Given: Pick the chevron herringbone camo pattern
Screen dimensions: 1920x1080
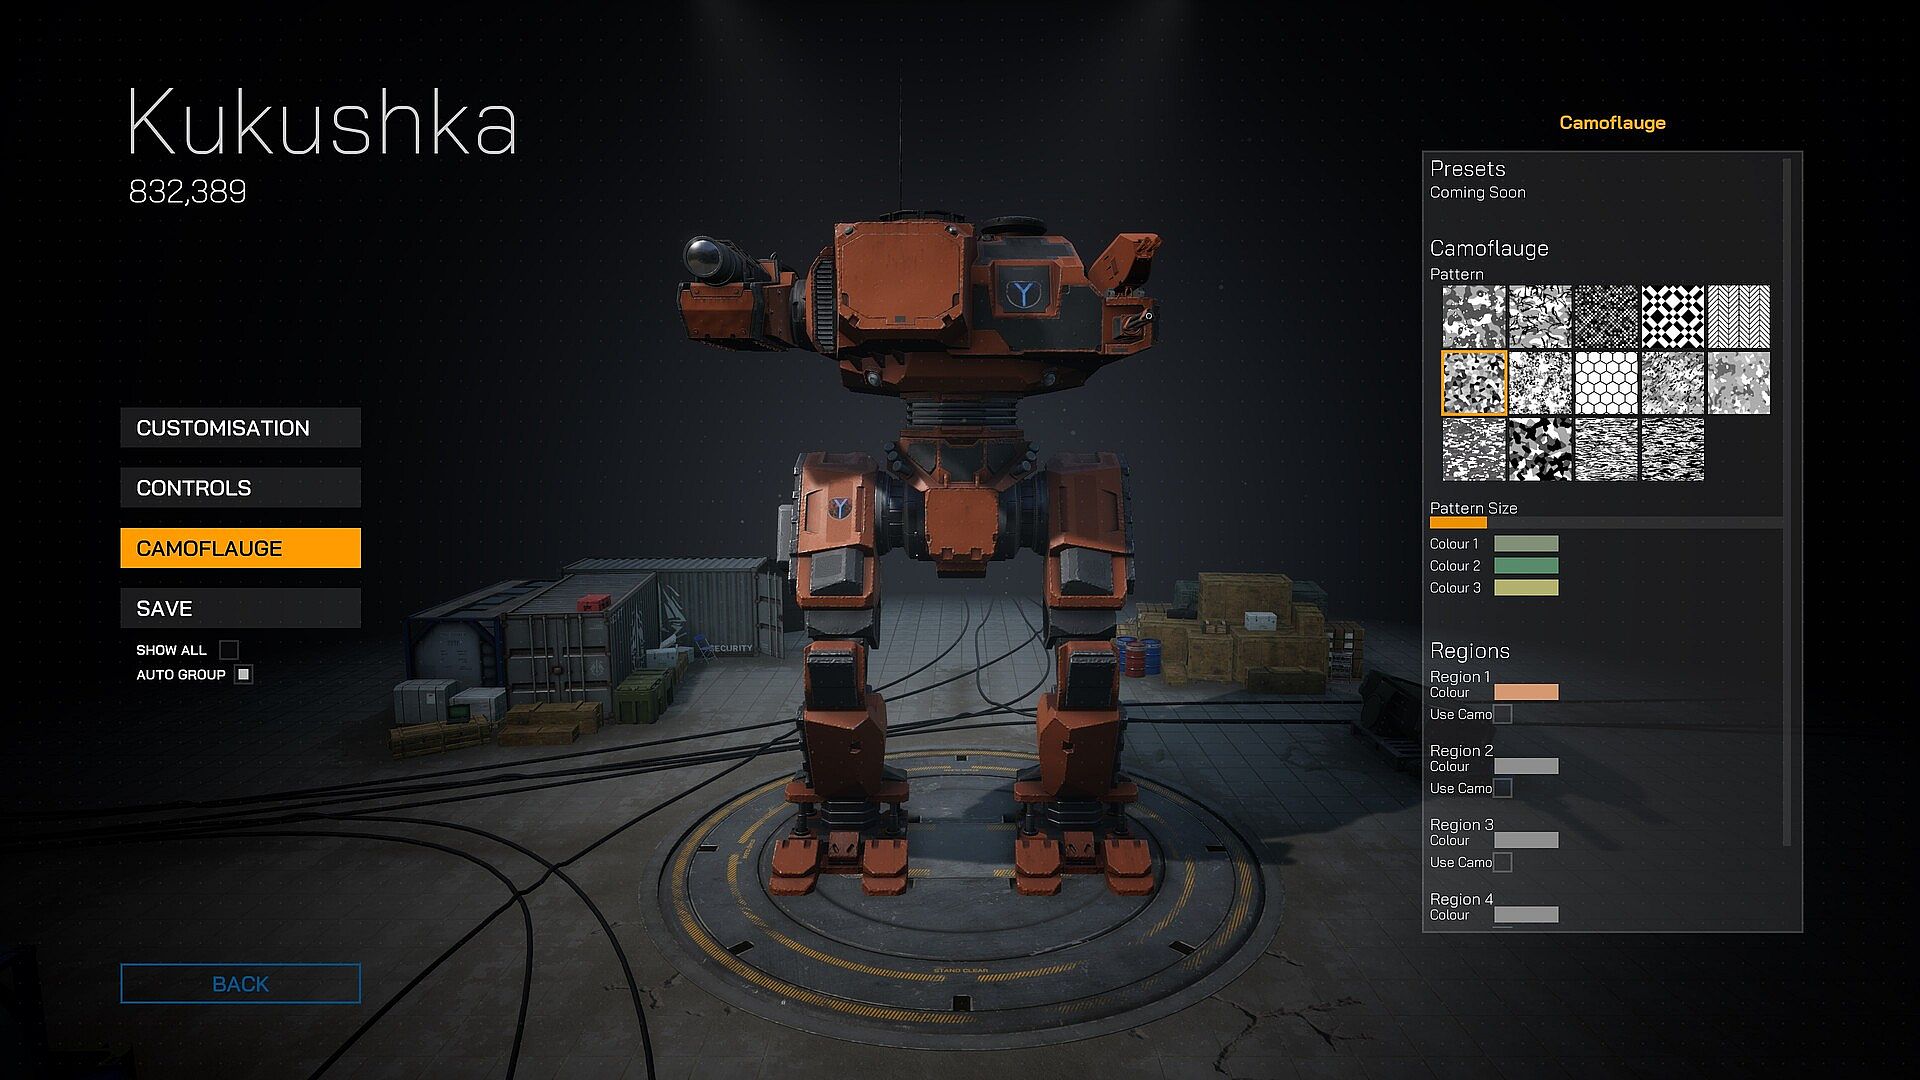Looking at the screenshot, I should pyautogui.click(x=1738, y=316).
